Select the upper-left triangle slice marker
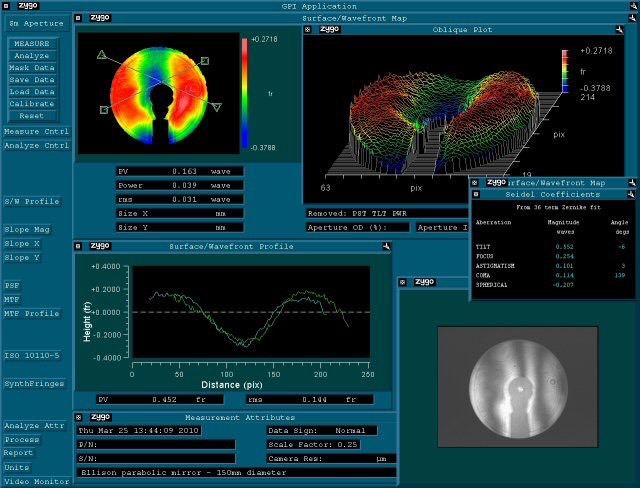640x488 pixels. pos(102,58)
